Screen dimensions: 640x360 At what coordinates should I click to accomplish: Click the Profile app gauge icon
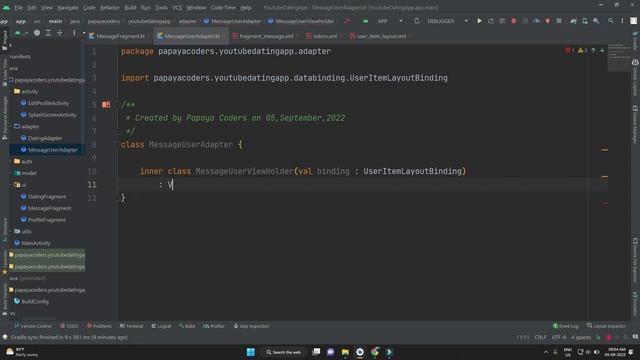(x=536, y=21)
